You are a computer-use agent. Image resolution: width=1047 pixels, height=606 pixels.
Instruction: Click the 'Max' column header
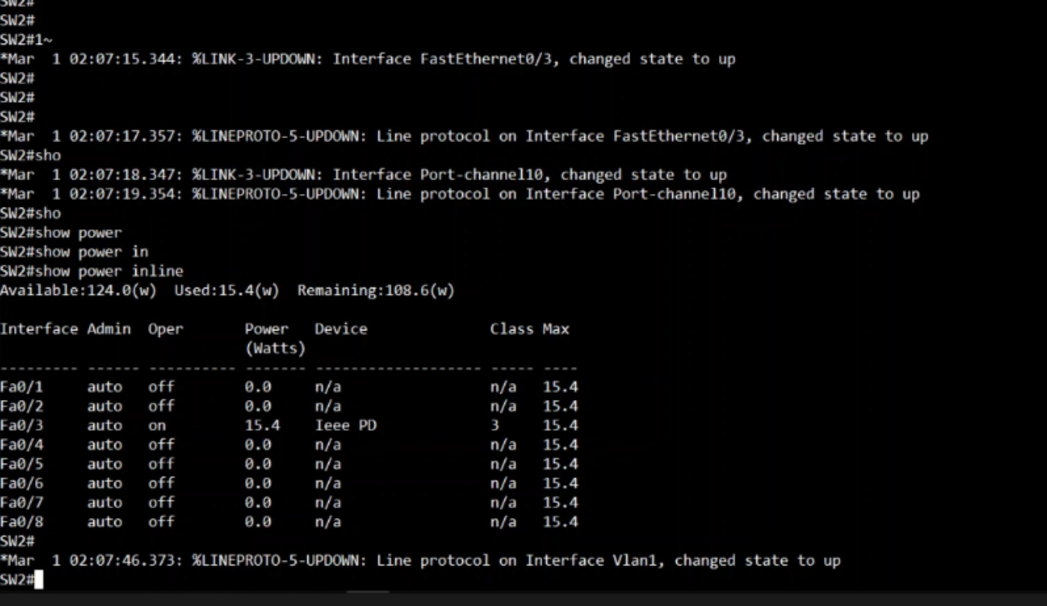[x=556, y=329]
